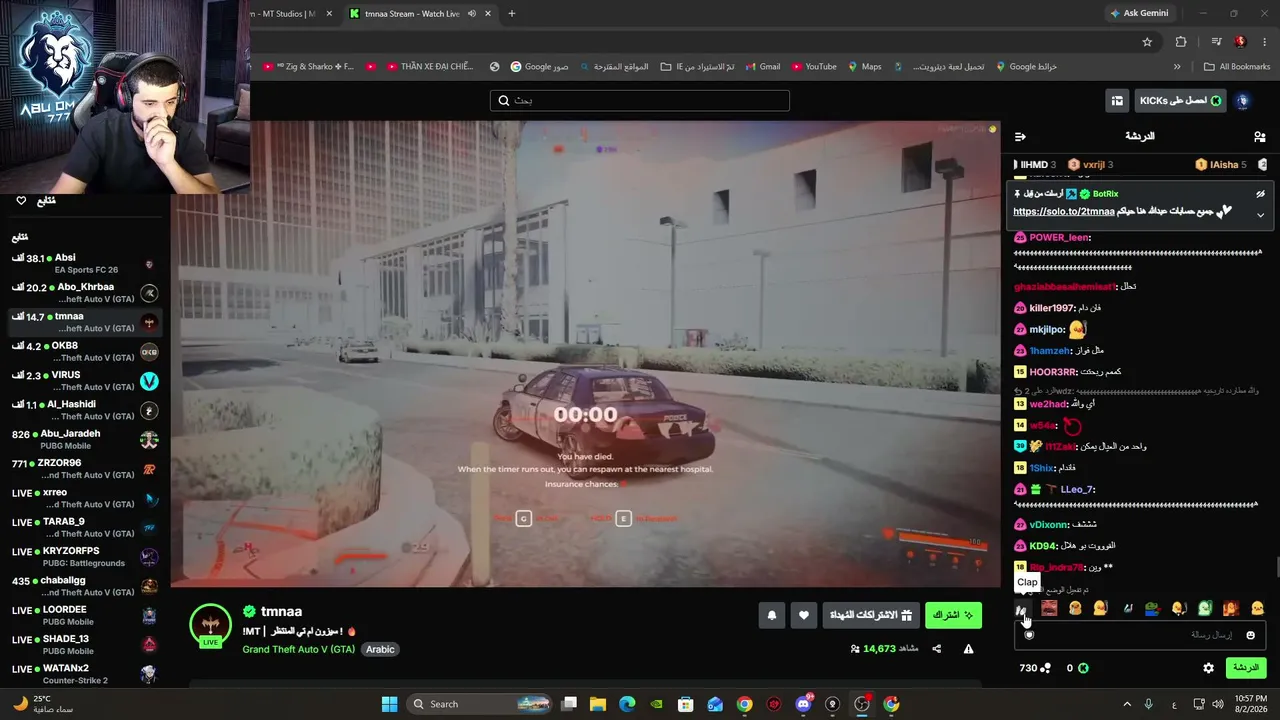
Task: Share the stream using the share icon
Action: [937, 649]
